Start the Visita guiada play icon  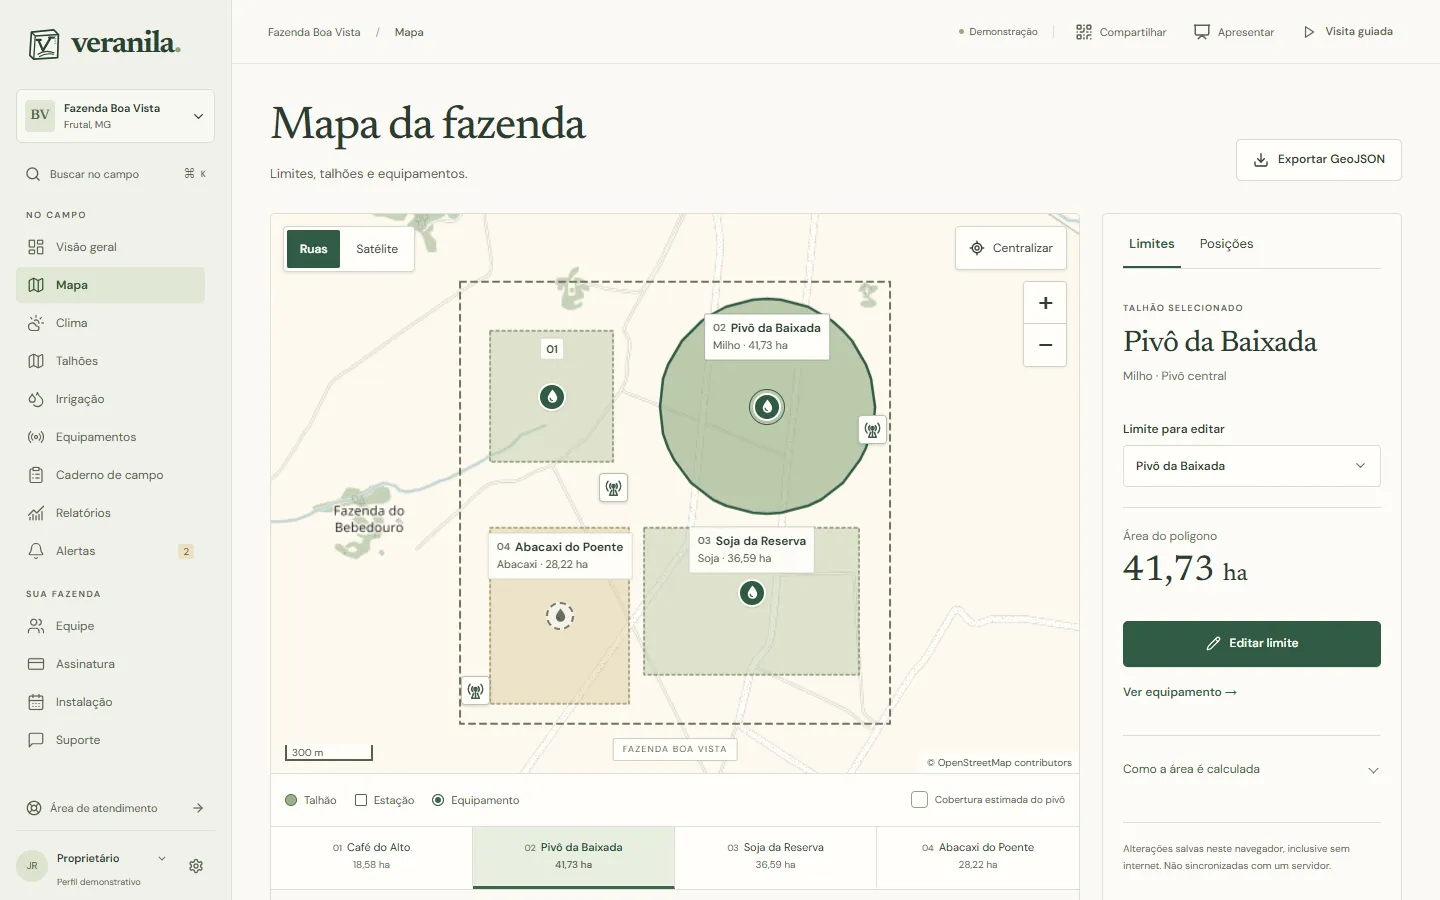[x=1309, y=32]
